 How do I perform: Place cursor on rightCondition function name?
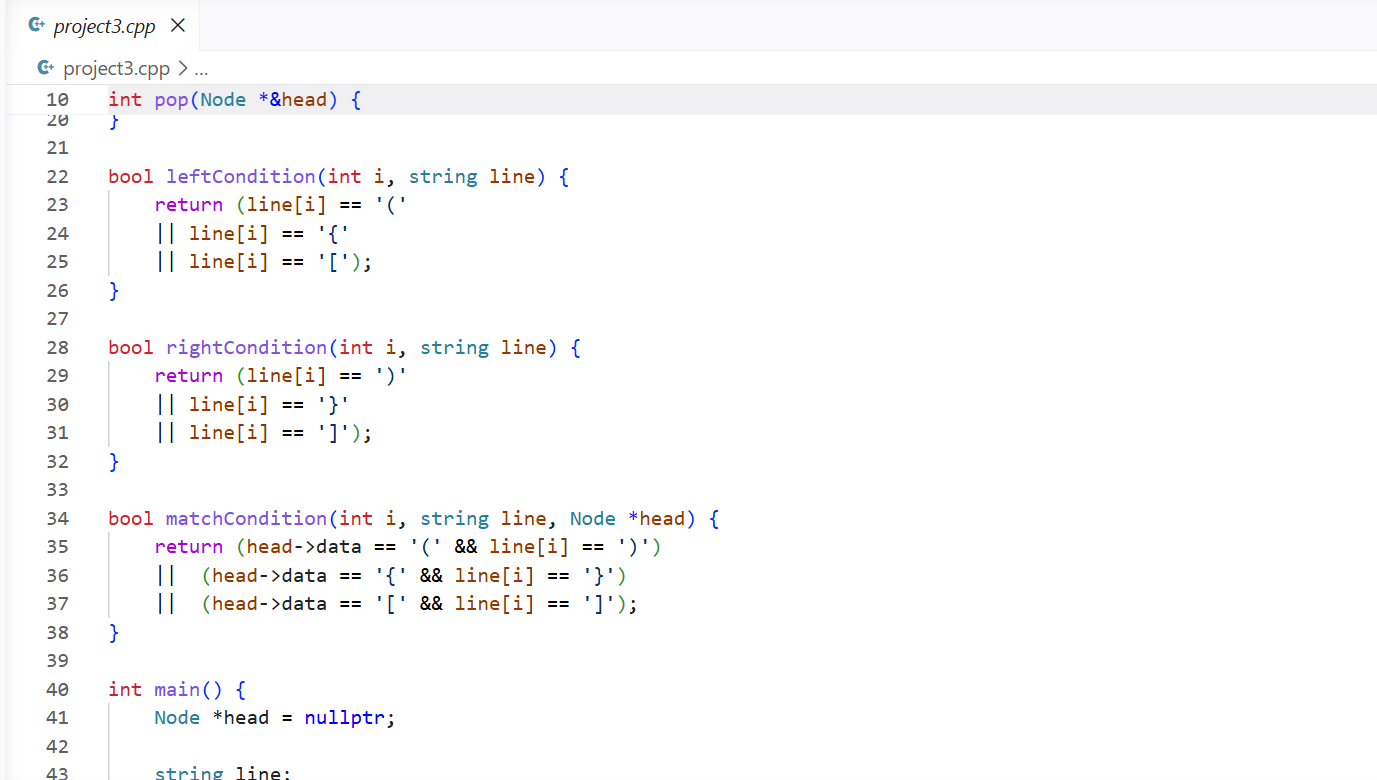[247, 348]
